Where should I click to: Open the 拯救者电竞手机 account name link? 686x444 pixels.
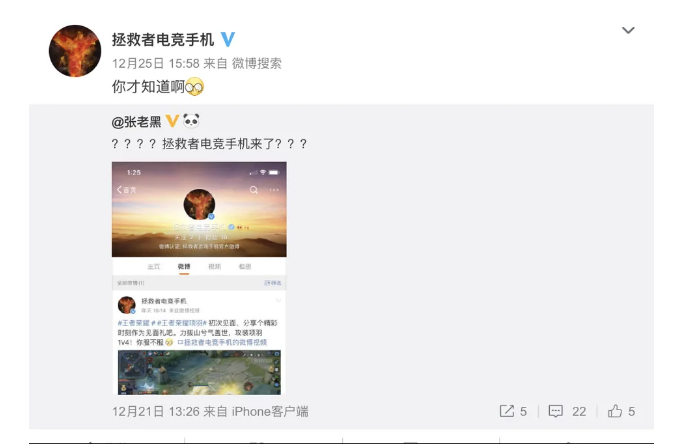(x=163, y=40)
